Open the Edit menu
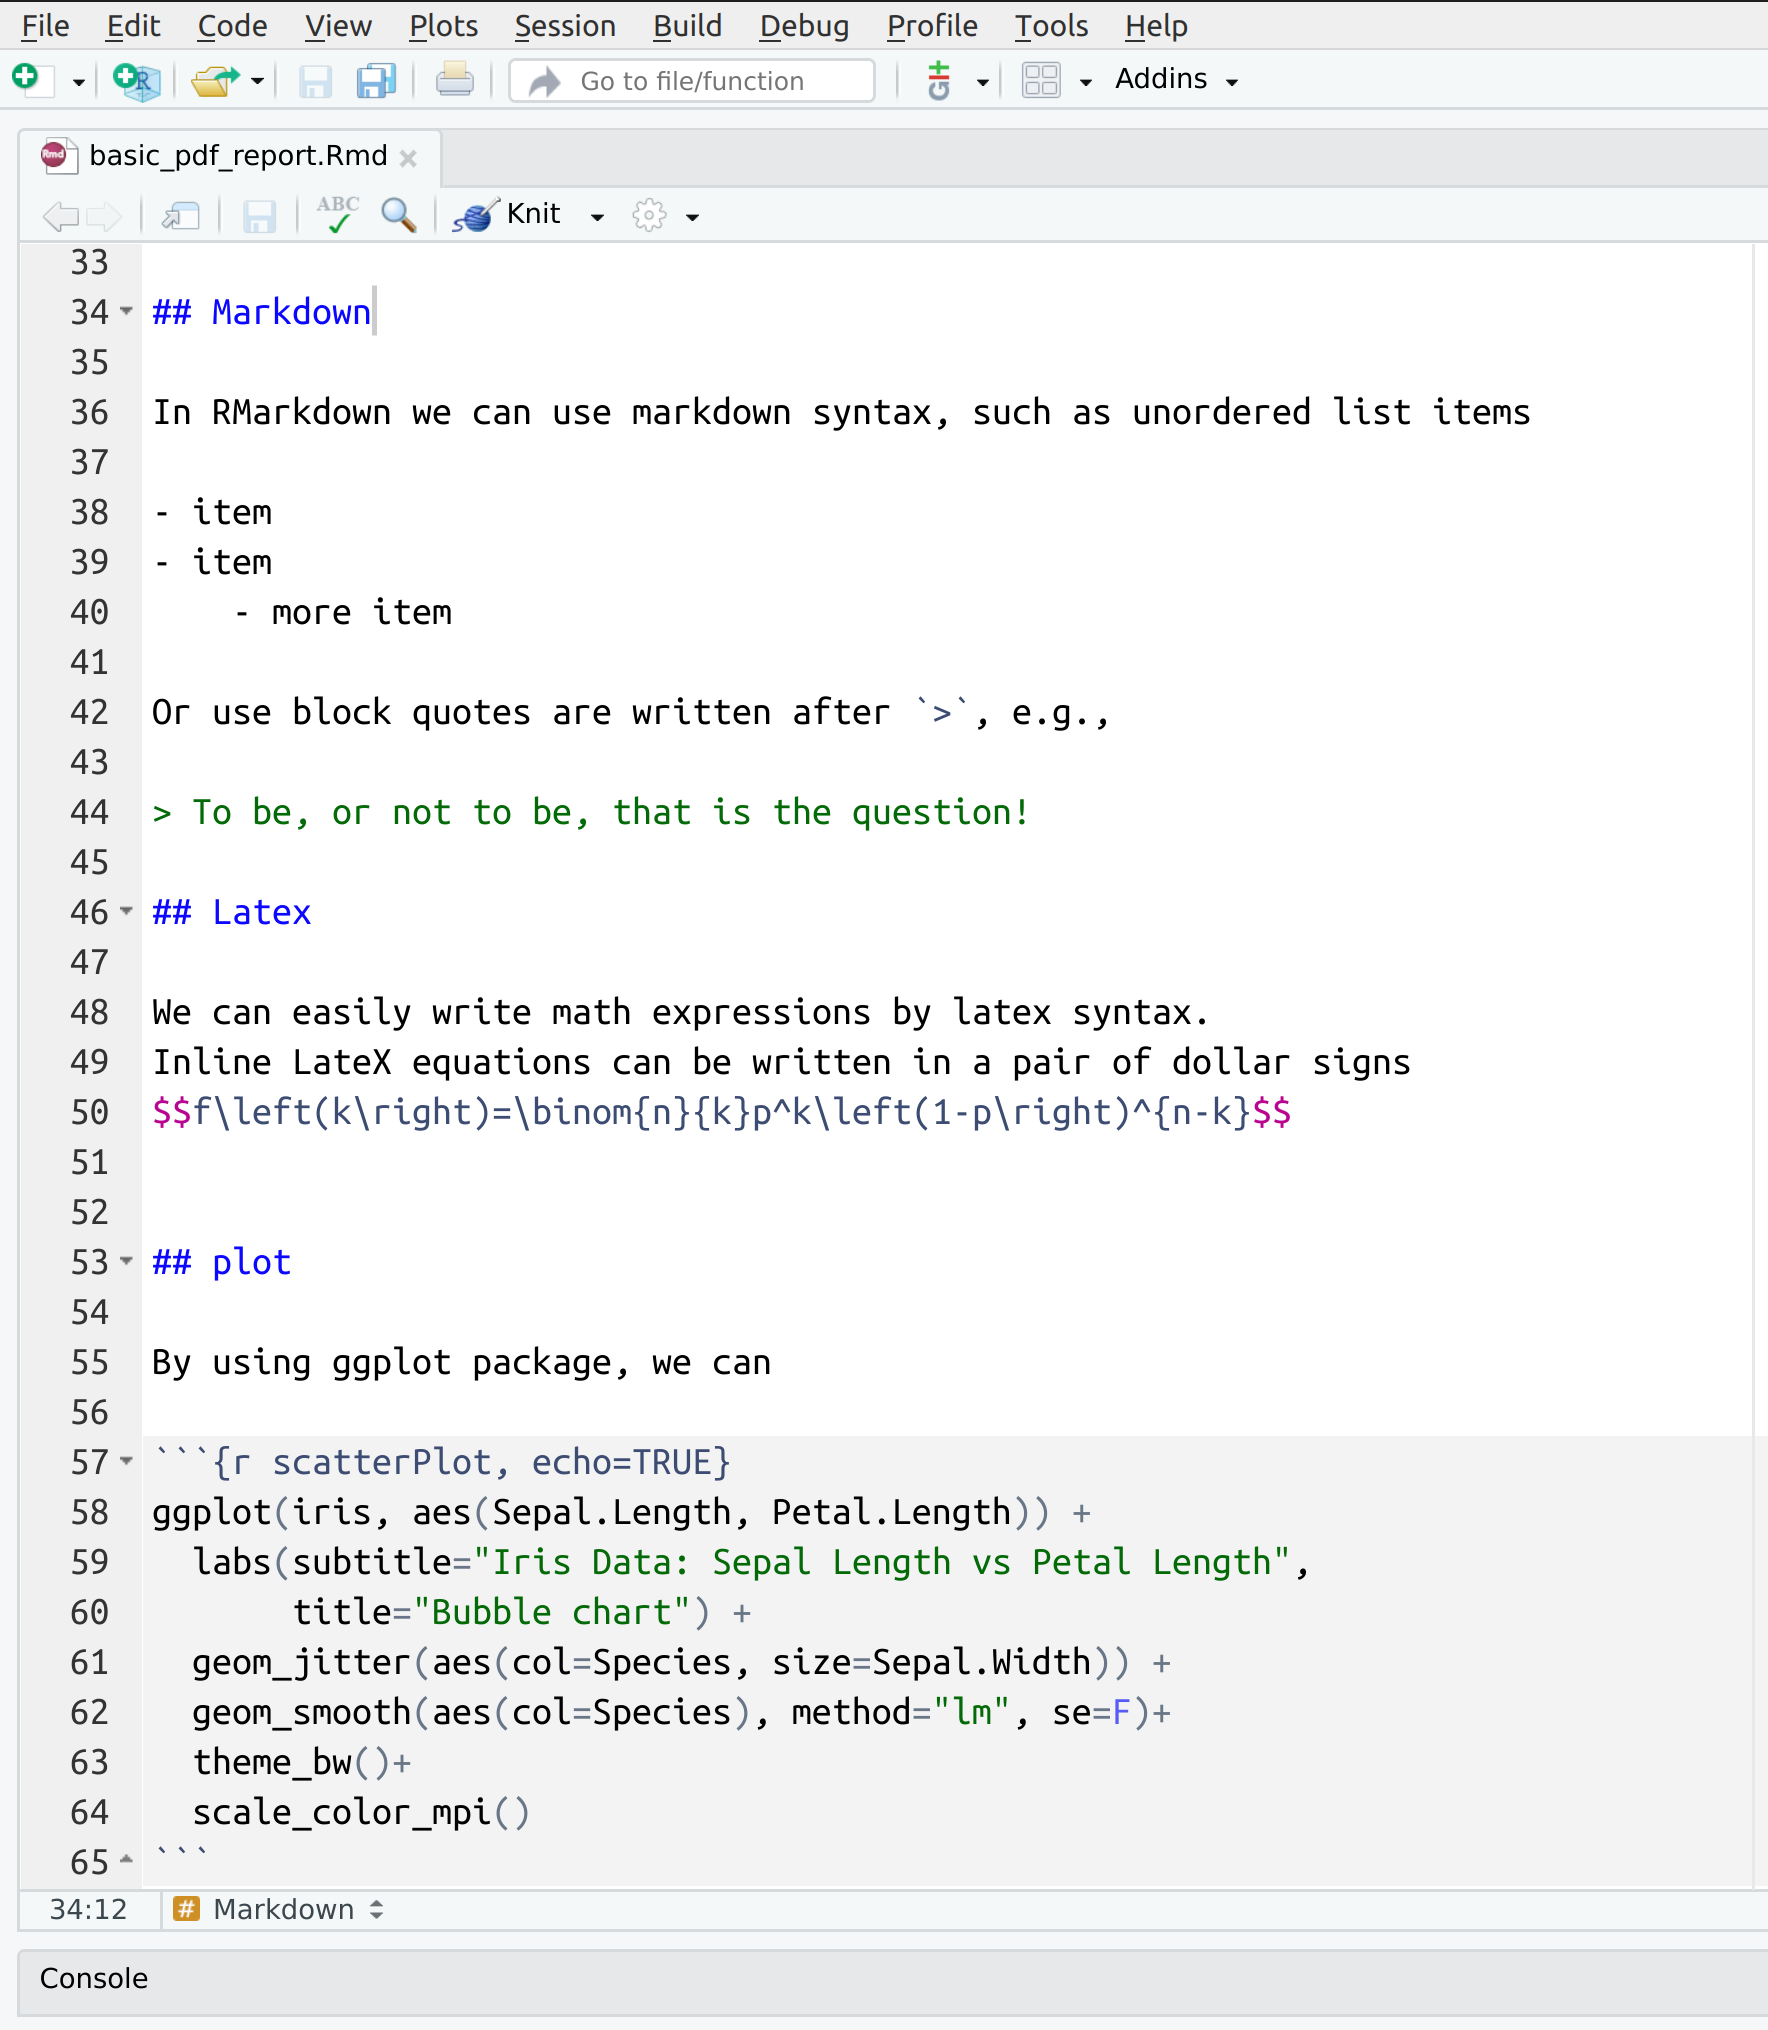Viewport: 1768px width, 2030px height. coord(133,26)
